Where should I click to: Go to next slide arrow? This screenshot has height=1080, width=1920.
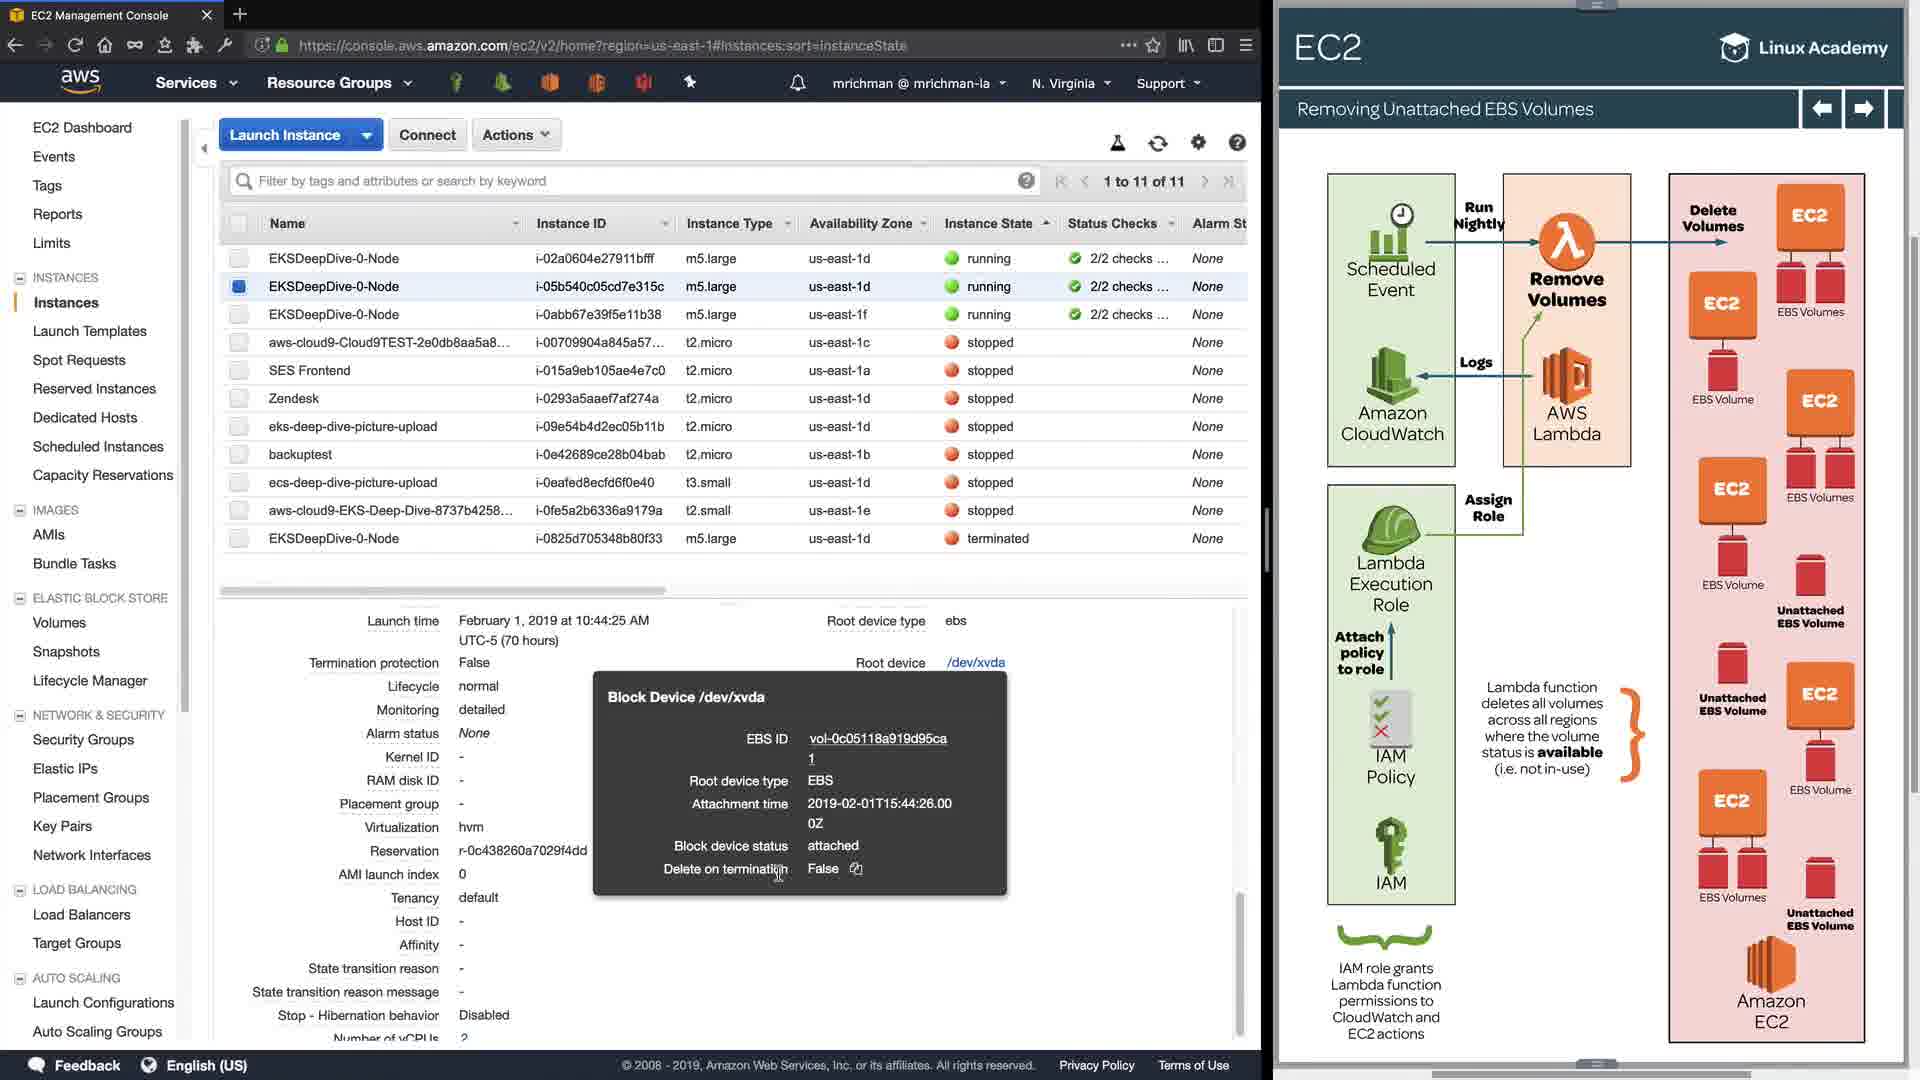pyautogui.click(x=1863, y=108)
